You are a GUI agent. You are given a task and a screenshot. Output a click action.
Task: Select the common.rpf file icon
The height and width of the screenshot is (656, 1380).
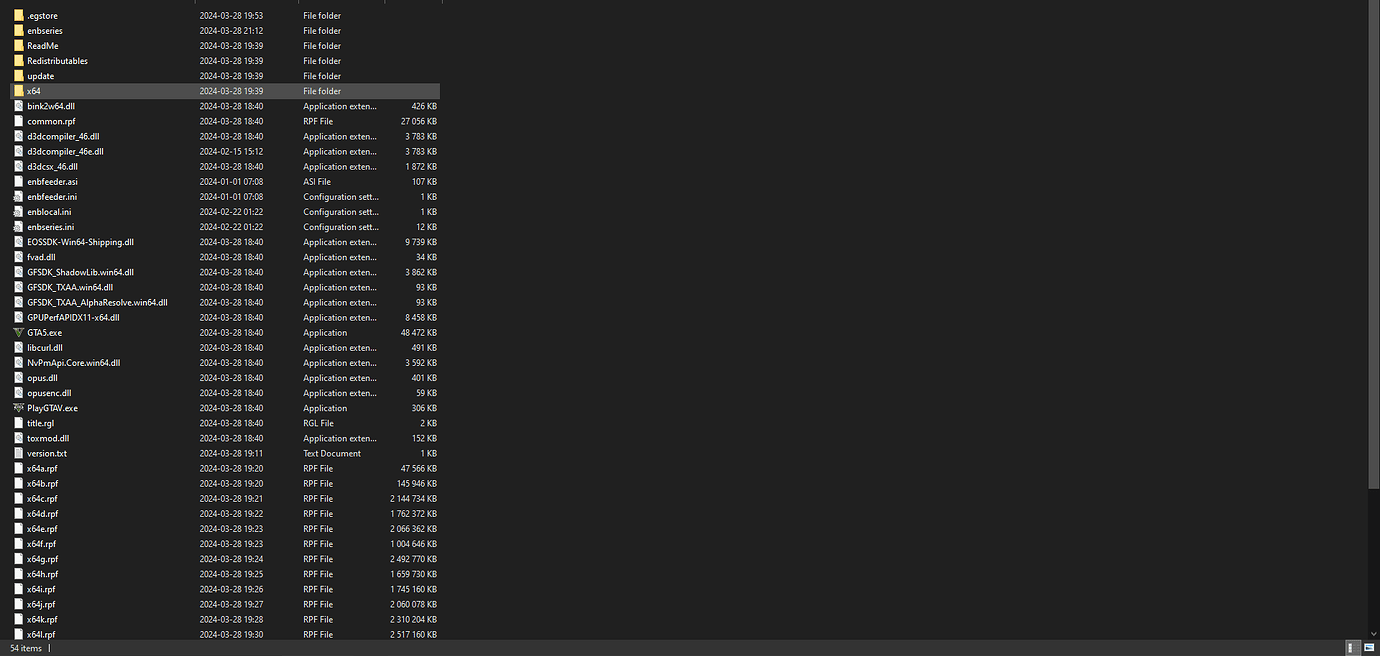click(x=18, y=121)
